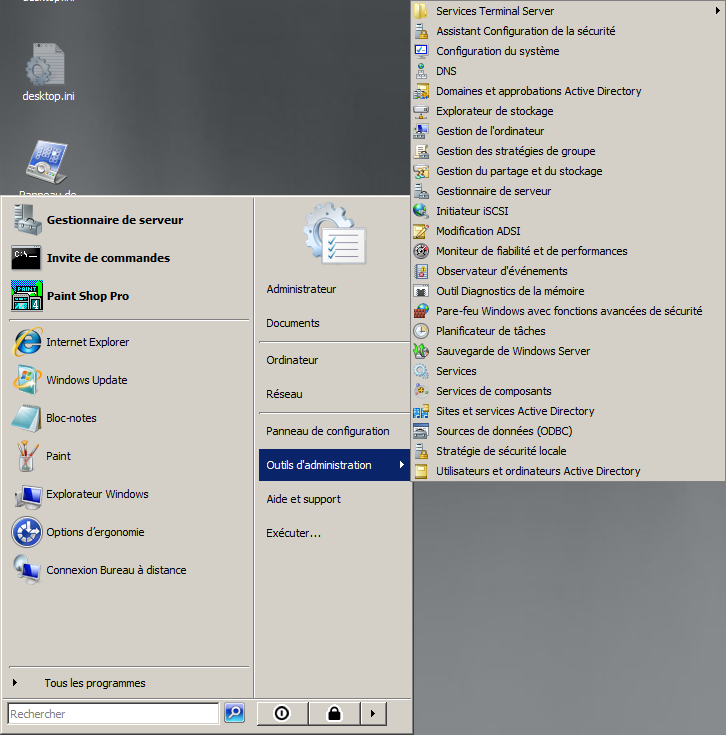Launch Windows Update via its icon
Screen dimensions: 726x735
pos(27,380)
